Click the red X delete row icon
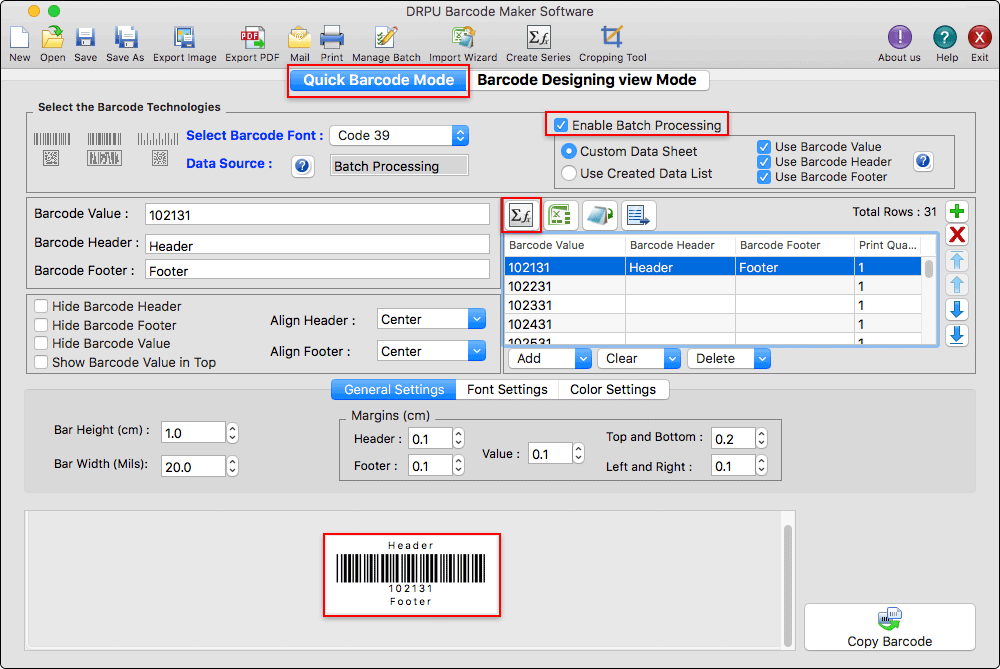Viewport: 1000px width, 669px height. (957, 235)
